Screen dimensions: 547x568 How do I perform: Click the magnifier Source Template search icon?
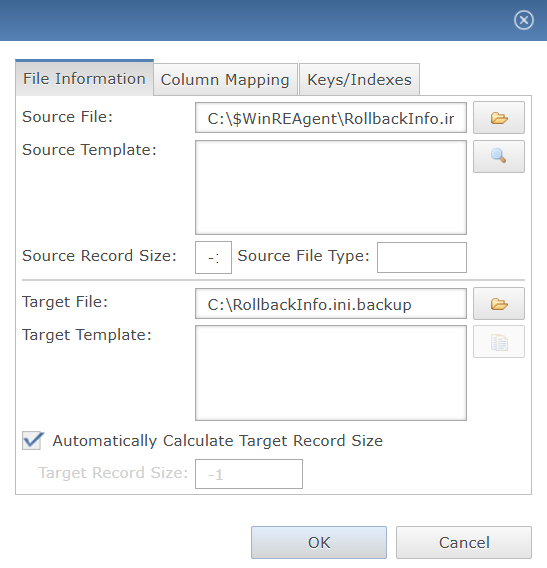pos(498,156)
